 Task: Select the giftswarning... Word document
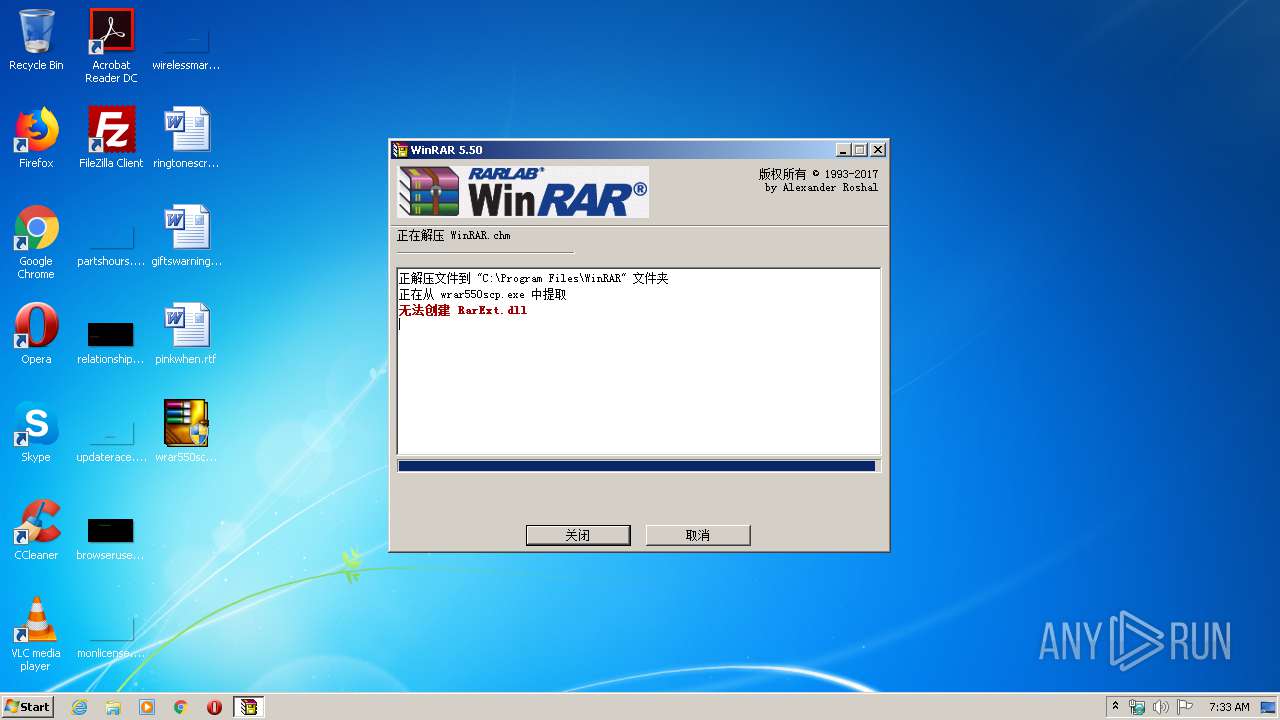(186, 236)
